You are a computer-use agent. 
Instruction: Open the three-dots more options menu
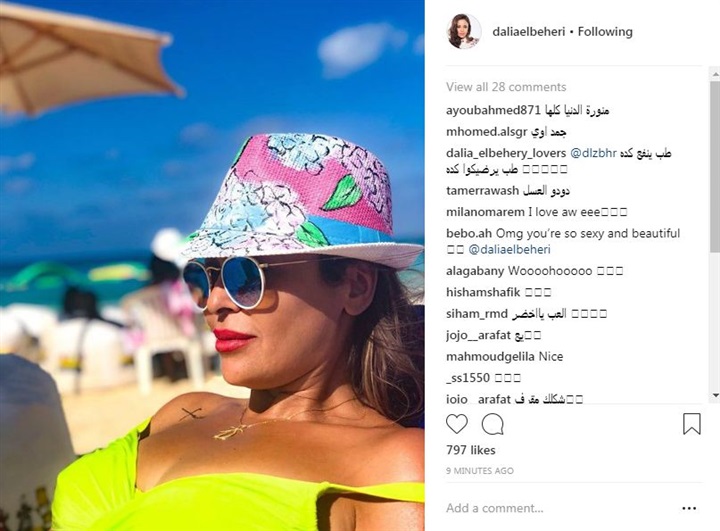[689, 508]
